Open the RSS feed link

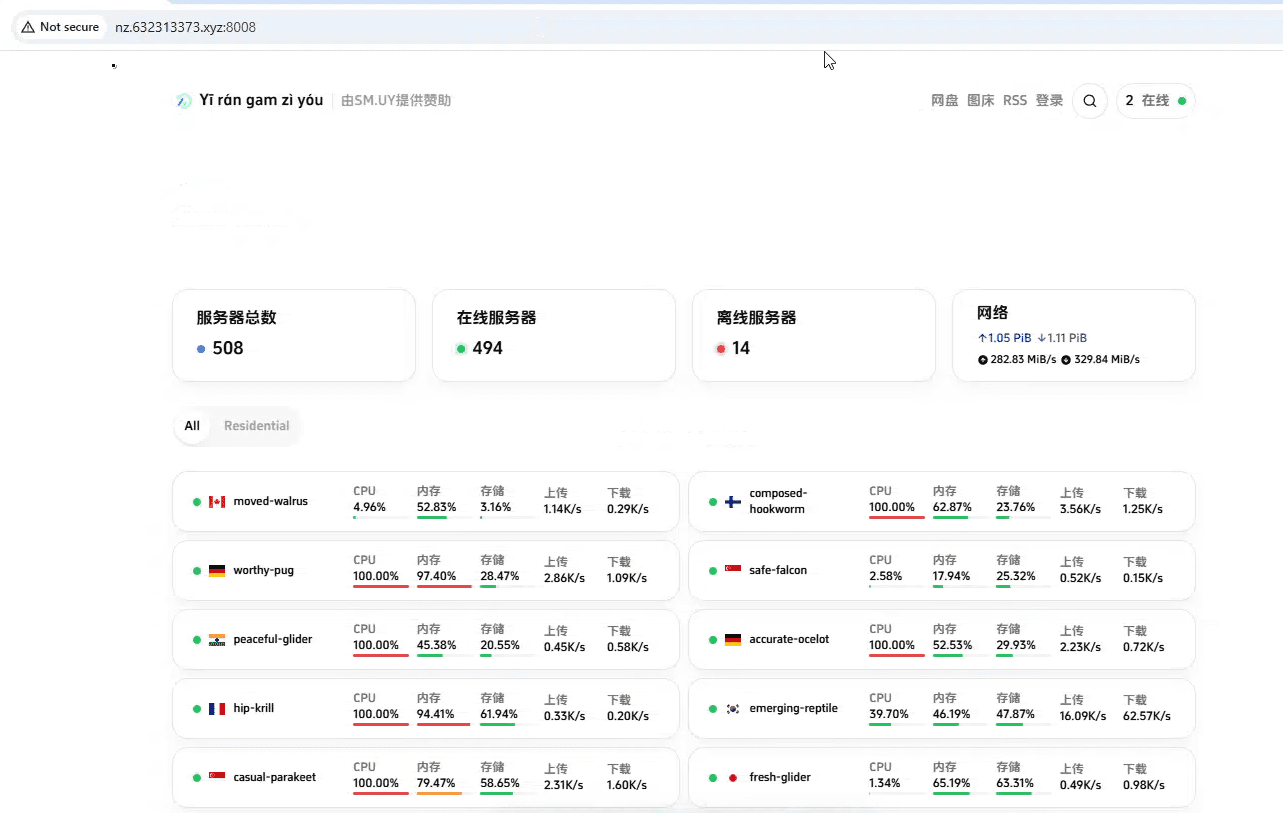[1014, 101]
